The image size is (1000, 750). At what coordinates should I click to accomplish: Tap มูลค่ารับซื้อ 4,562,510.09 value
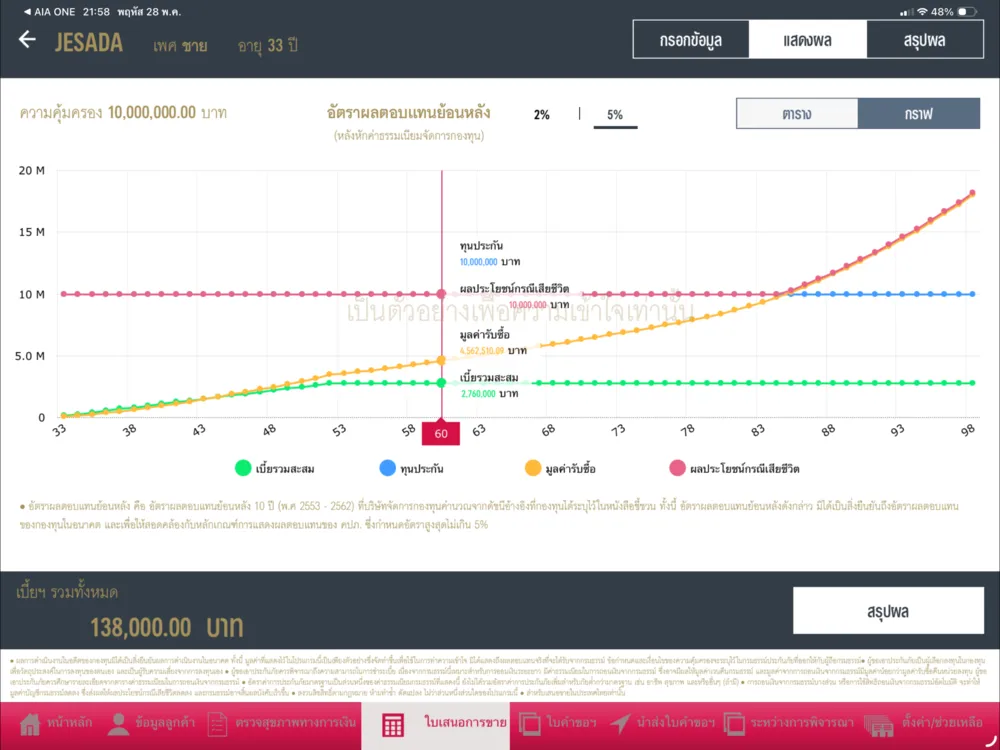[x=482, y=351]
